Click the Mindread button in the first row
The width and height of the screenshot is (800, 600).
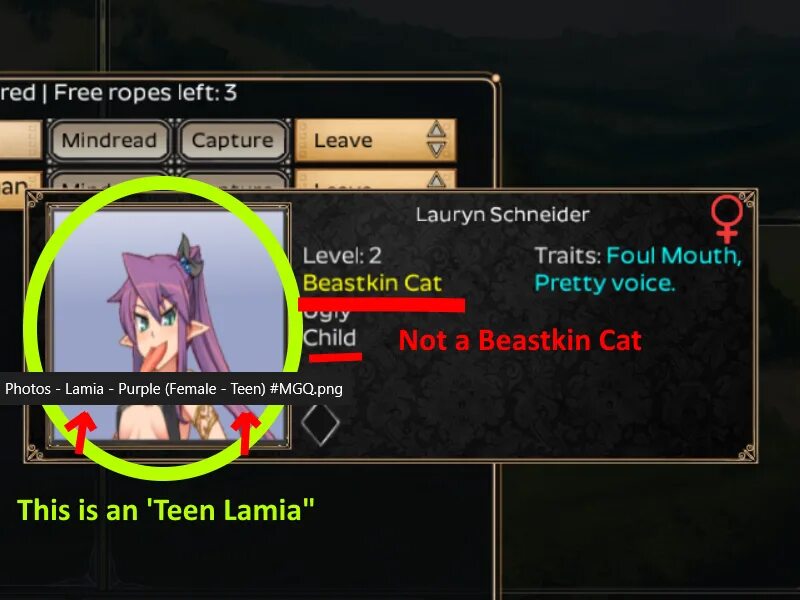109,140
